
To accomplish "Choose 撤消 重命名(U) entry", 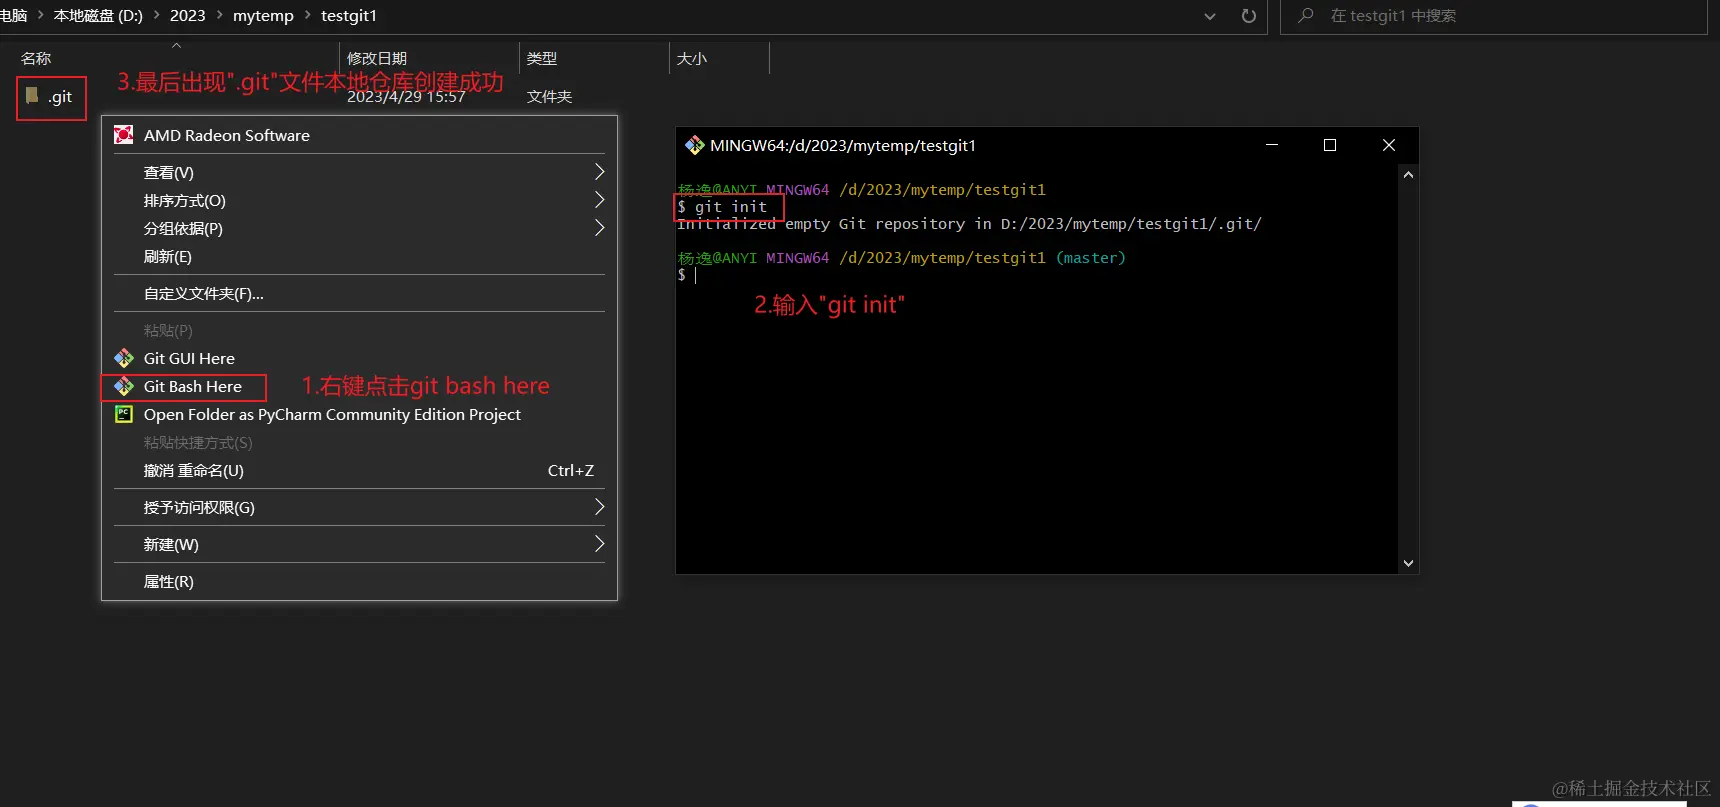I will (x=359, y=471).
